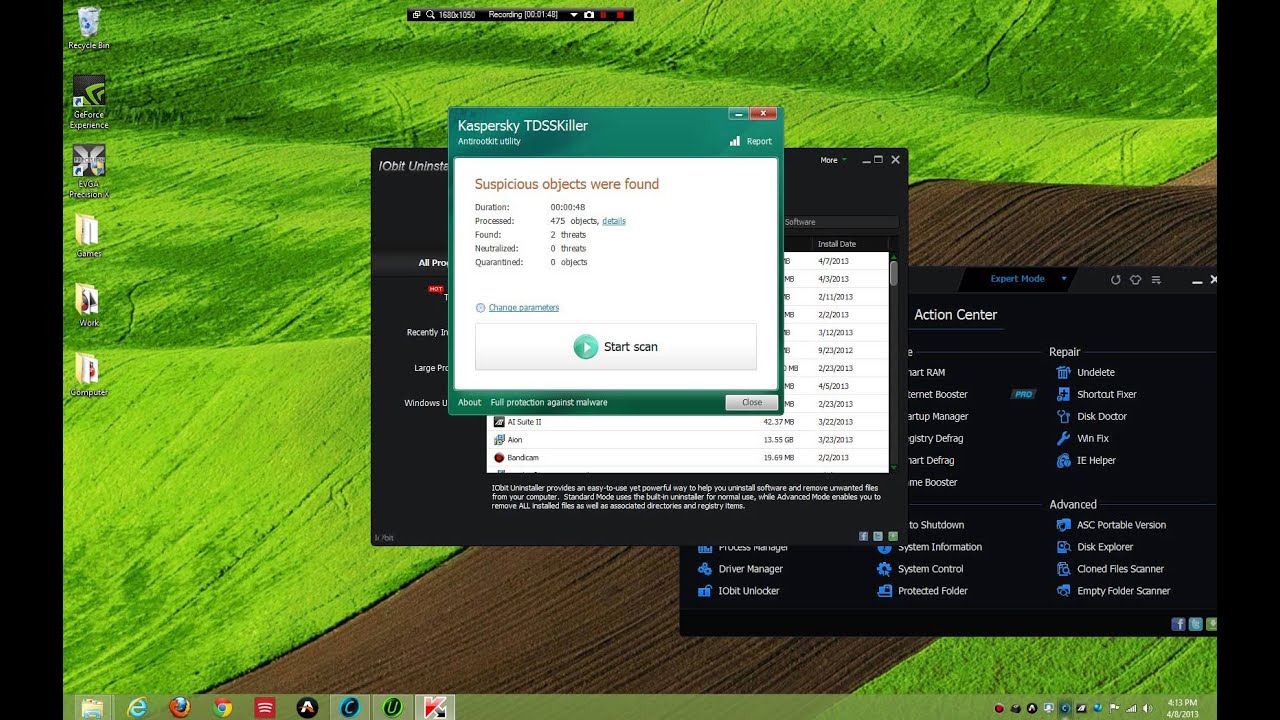Open the options menu icon in Advanced SystemCare

tap(1156, 280)
